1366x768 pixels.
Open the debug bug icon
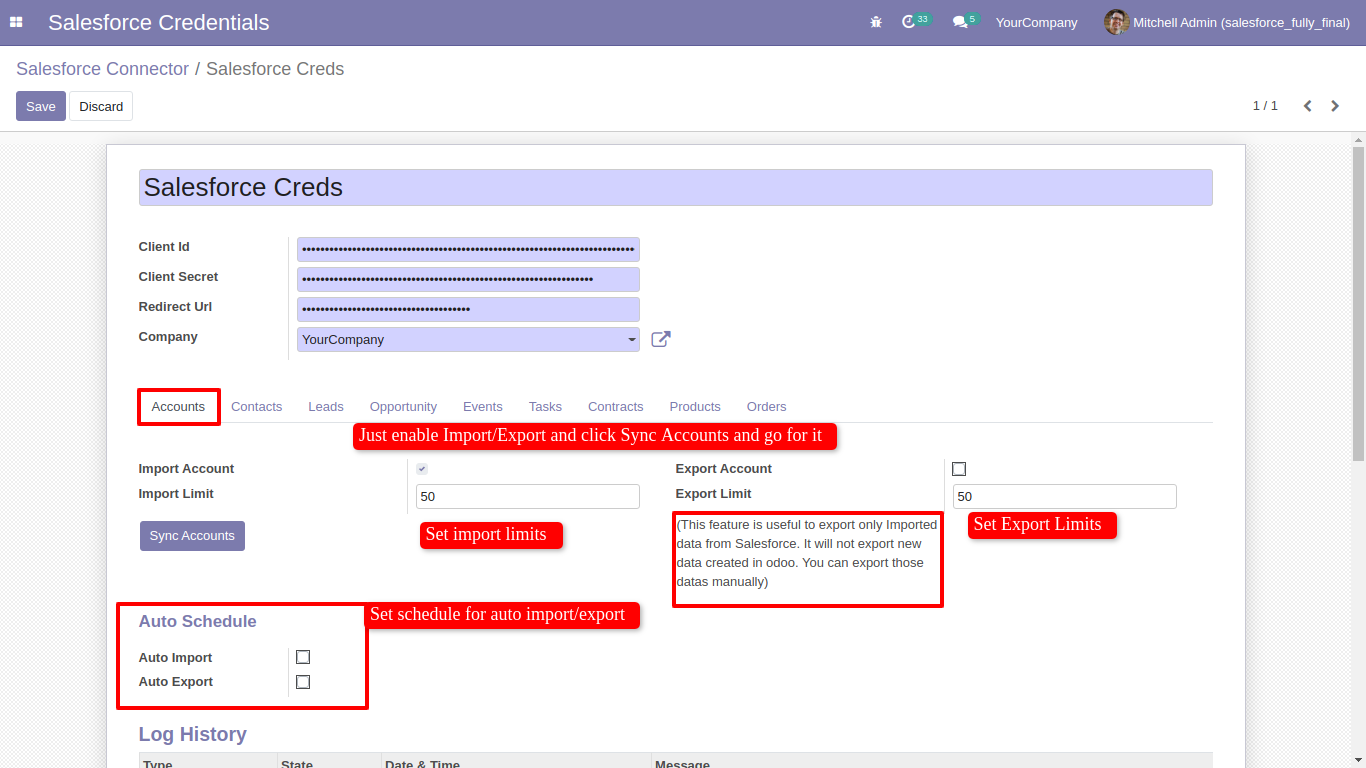pyautogui.click(x=876, y=22)
